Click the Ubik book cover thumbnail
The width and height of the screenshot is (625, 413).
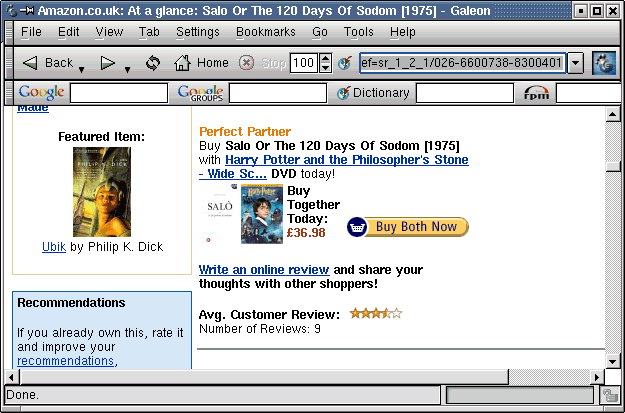(x=102, y=192)
